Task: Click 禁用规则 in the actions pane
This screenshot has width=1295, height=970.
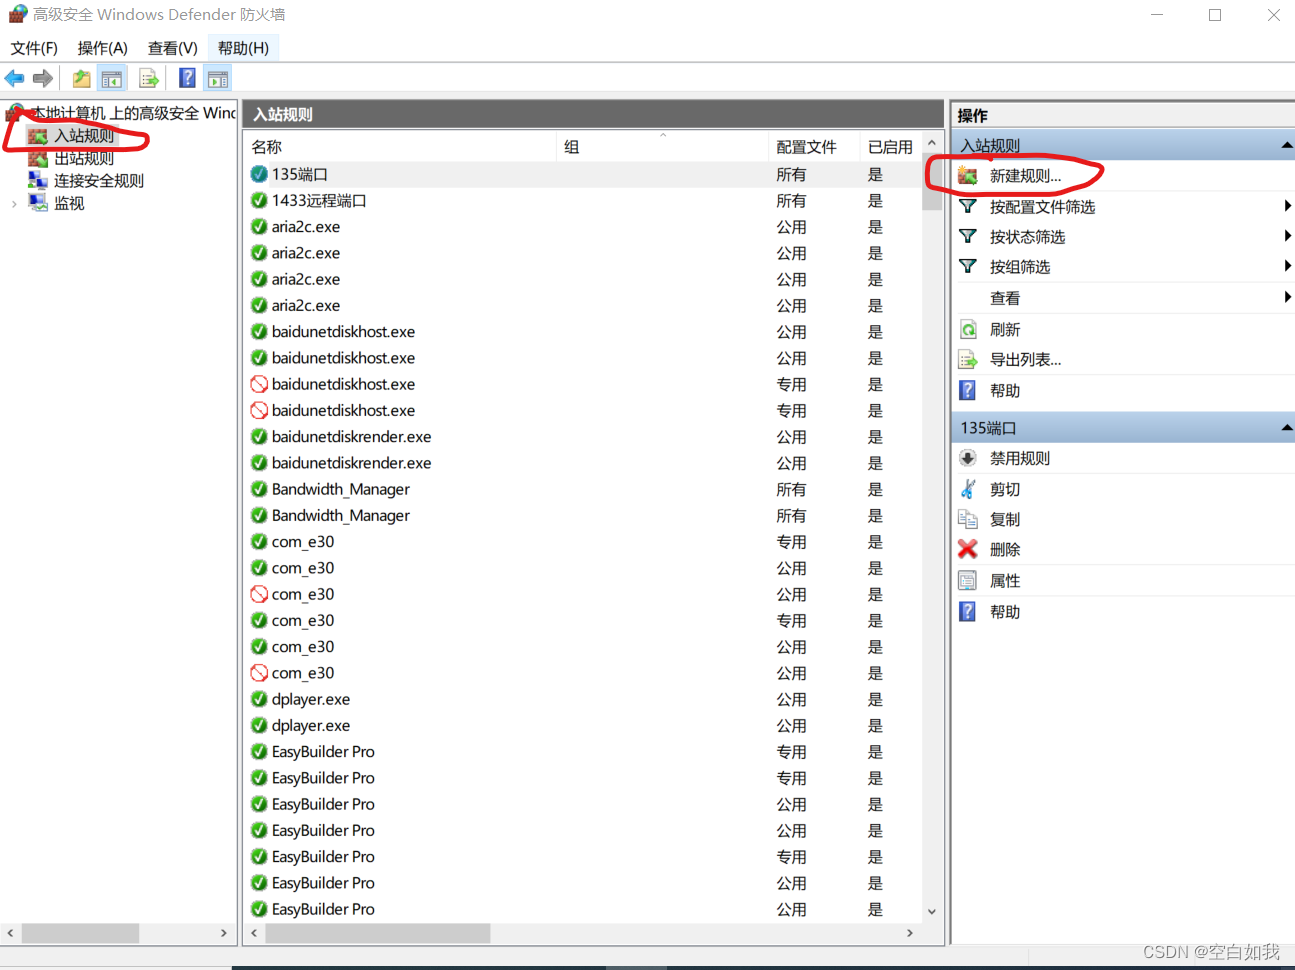Action: point(1020,459)
